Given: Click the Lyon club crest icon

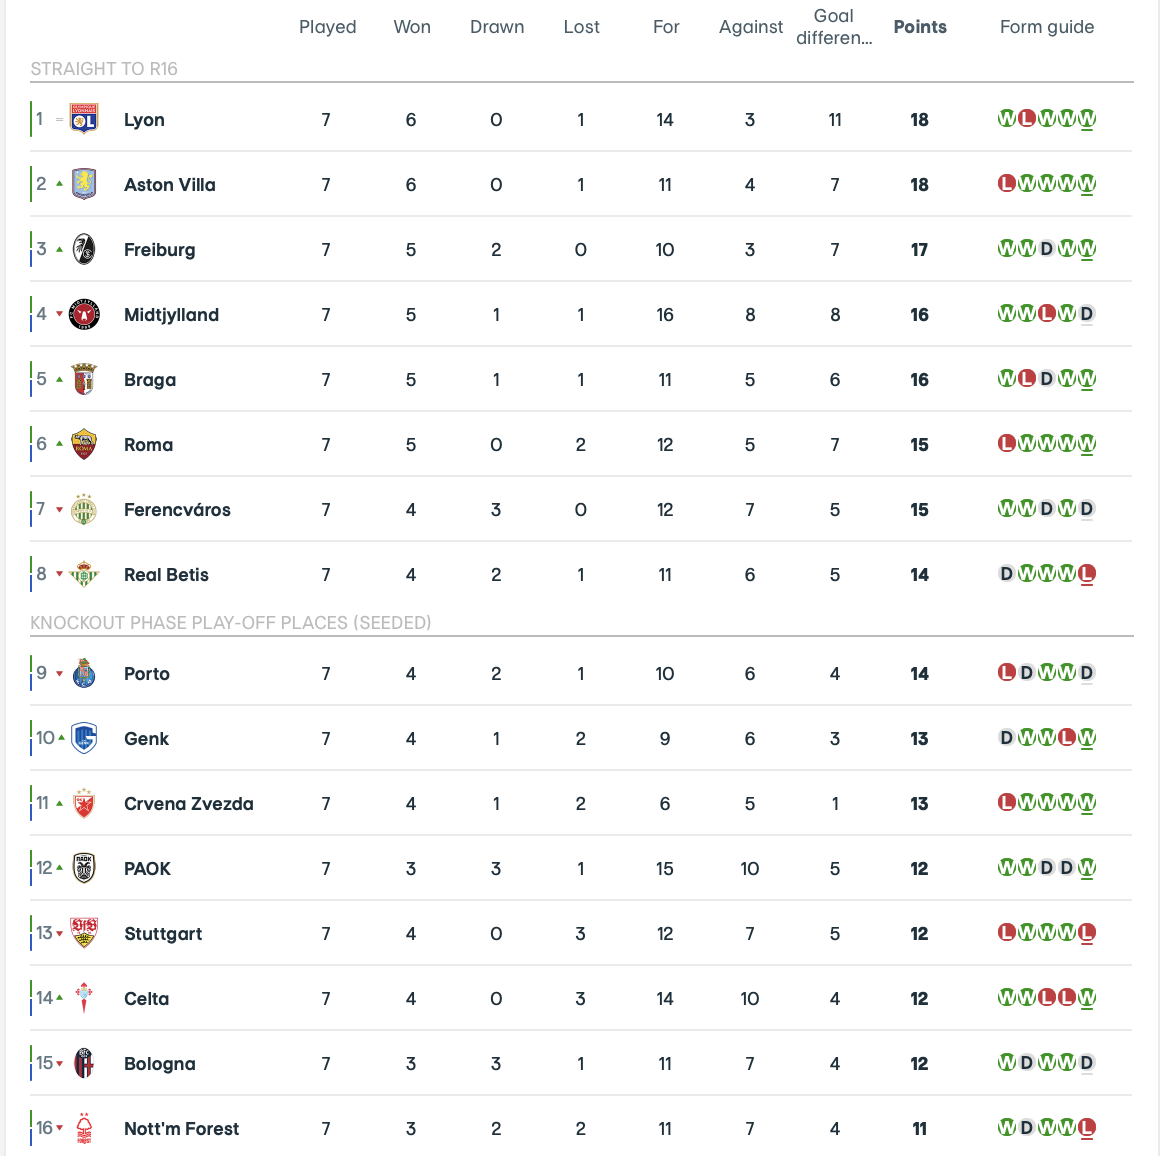Looking at the screenshot, I should point(84,120).
